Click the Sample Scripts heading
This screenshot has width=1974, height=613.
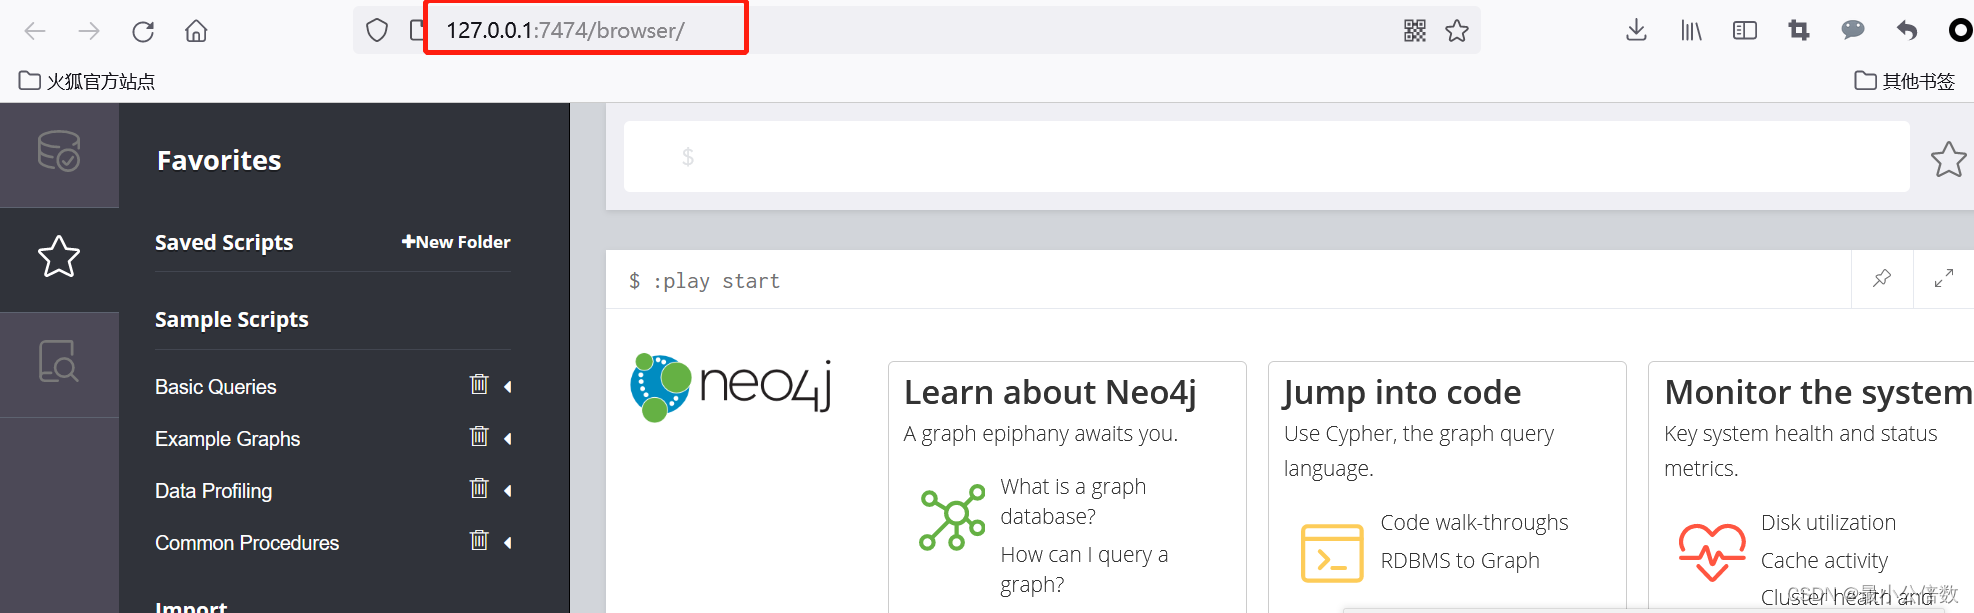pos(232,319)
